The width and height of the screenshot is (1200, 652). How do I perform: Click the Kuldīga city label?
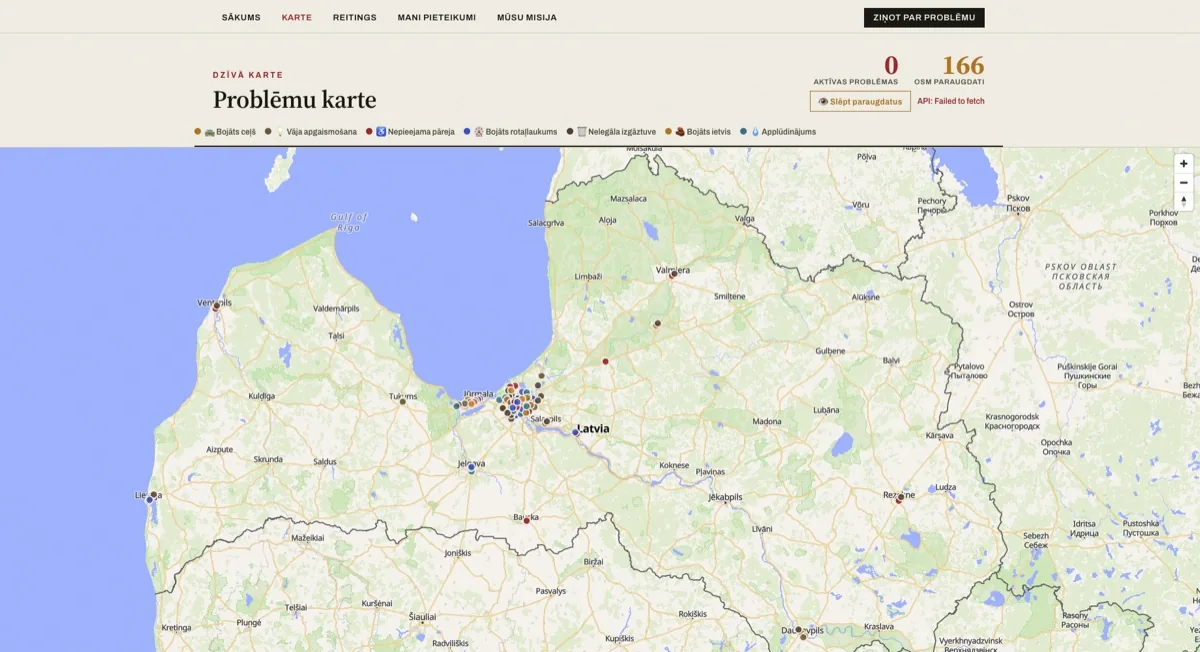pos(262,396)
